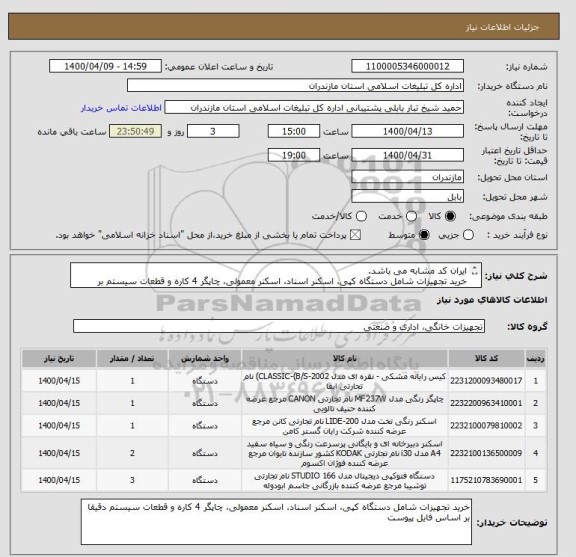Click the CANON MF237W printer item name
The image size is (576, 557).
[x=345, y=403]
